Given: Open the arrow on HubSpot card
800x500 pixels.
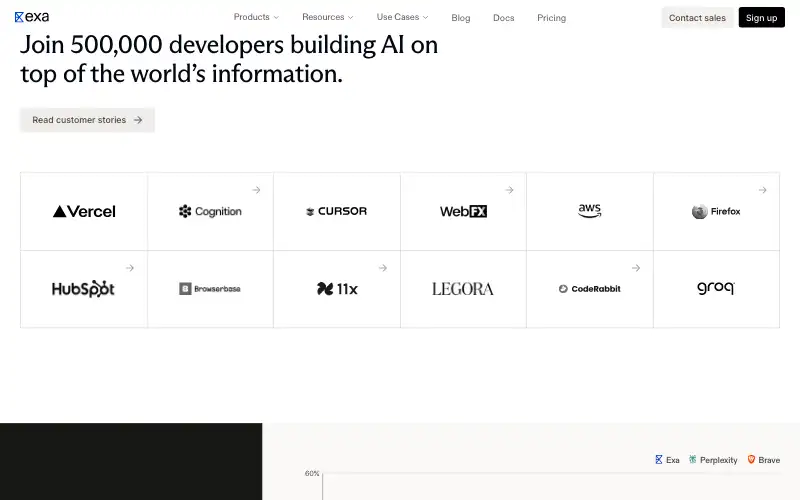Looking at the screenshot, I should click(x=130, y=268).
